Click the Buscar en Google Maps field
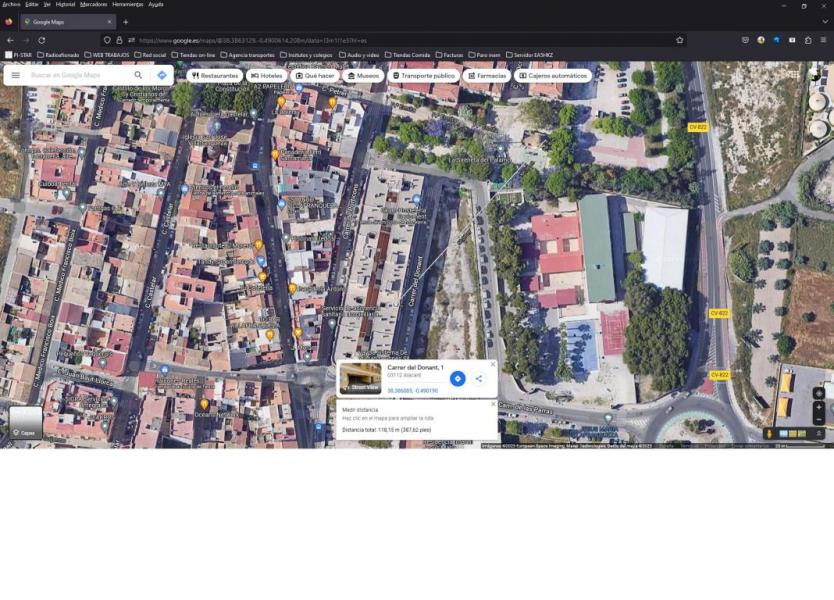 [x=75, y=75]
